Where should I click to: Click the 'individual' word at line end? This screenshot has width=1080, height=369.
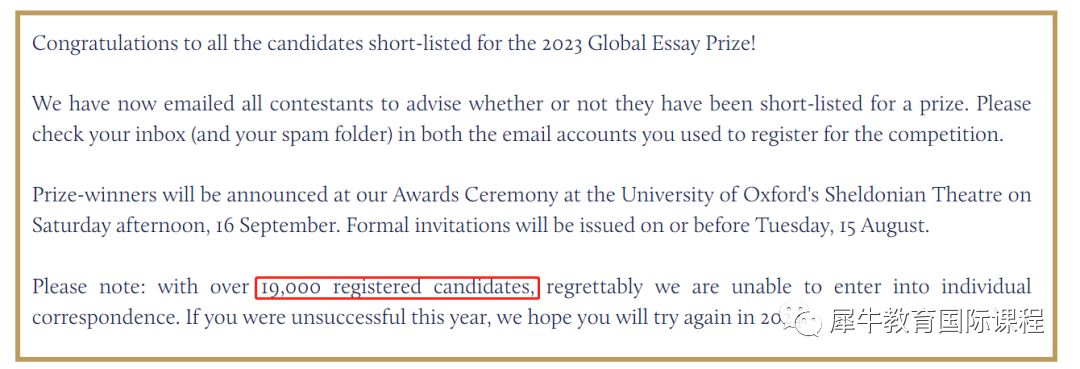[986, 286]
